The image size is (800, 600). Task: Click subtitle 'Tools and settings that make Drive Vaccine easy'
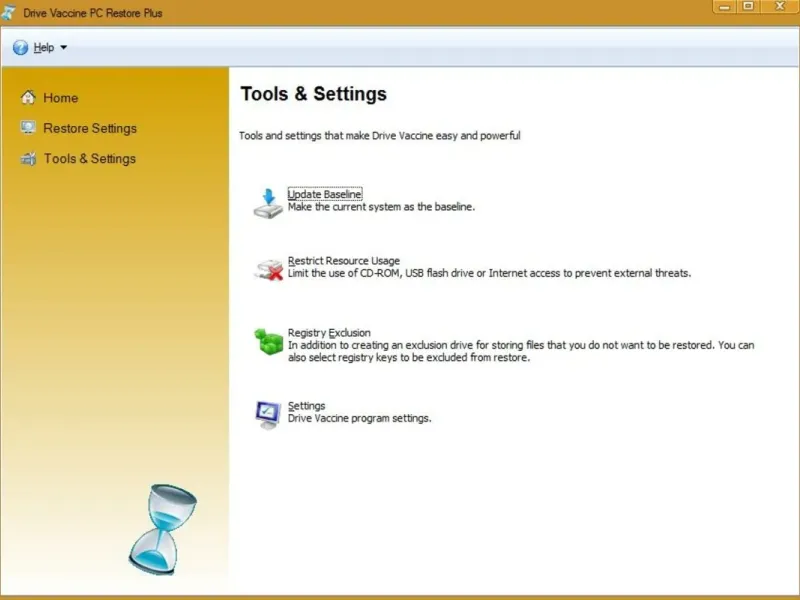[x=380, y=136]
